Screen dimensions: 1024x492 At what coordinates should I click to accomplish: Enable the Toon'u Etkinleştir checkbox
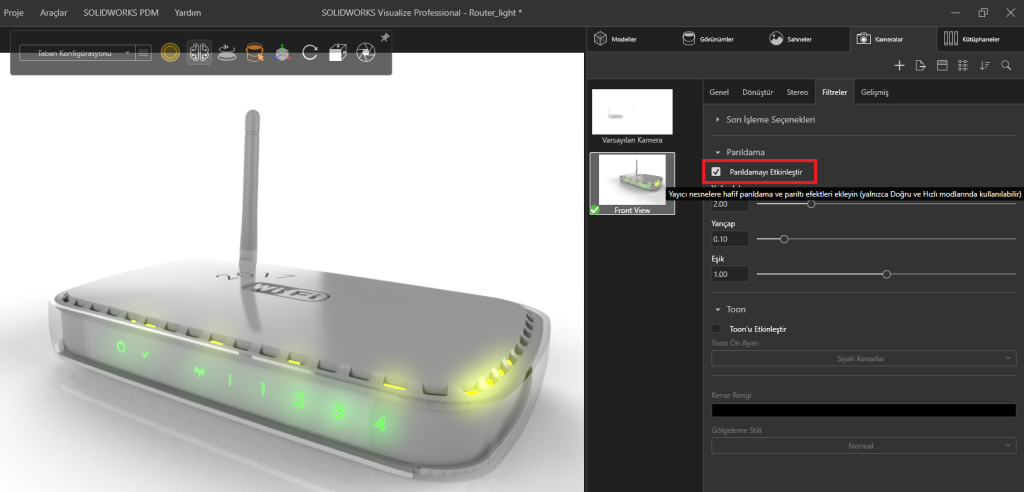click(x=716, y=328)
